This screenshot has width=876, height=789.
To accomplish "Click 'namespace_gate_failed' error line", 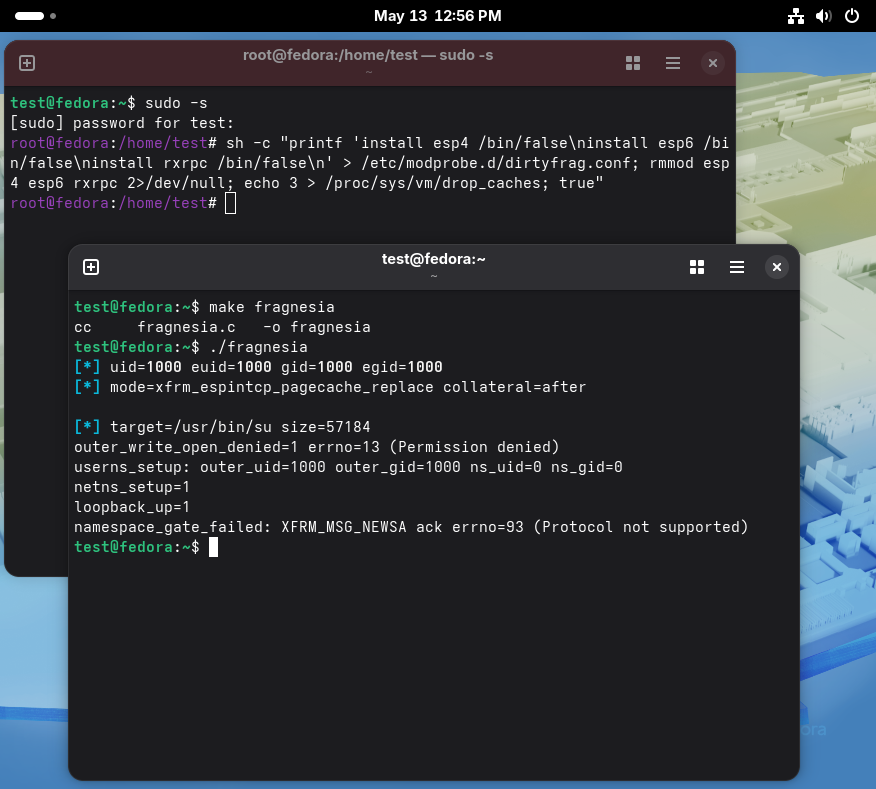I will click(x=411, y=527).
